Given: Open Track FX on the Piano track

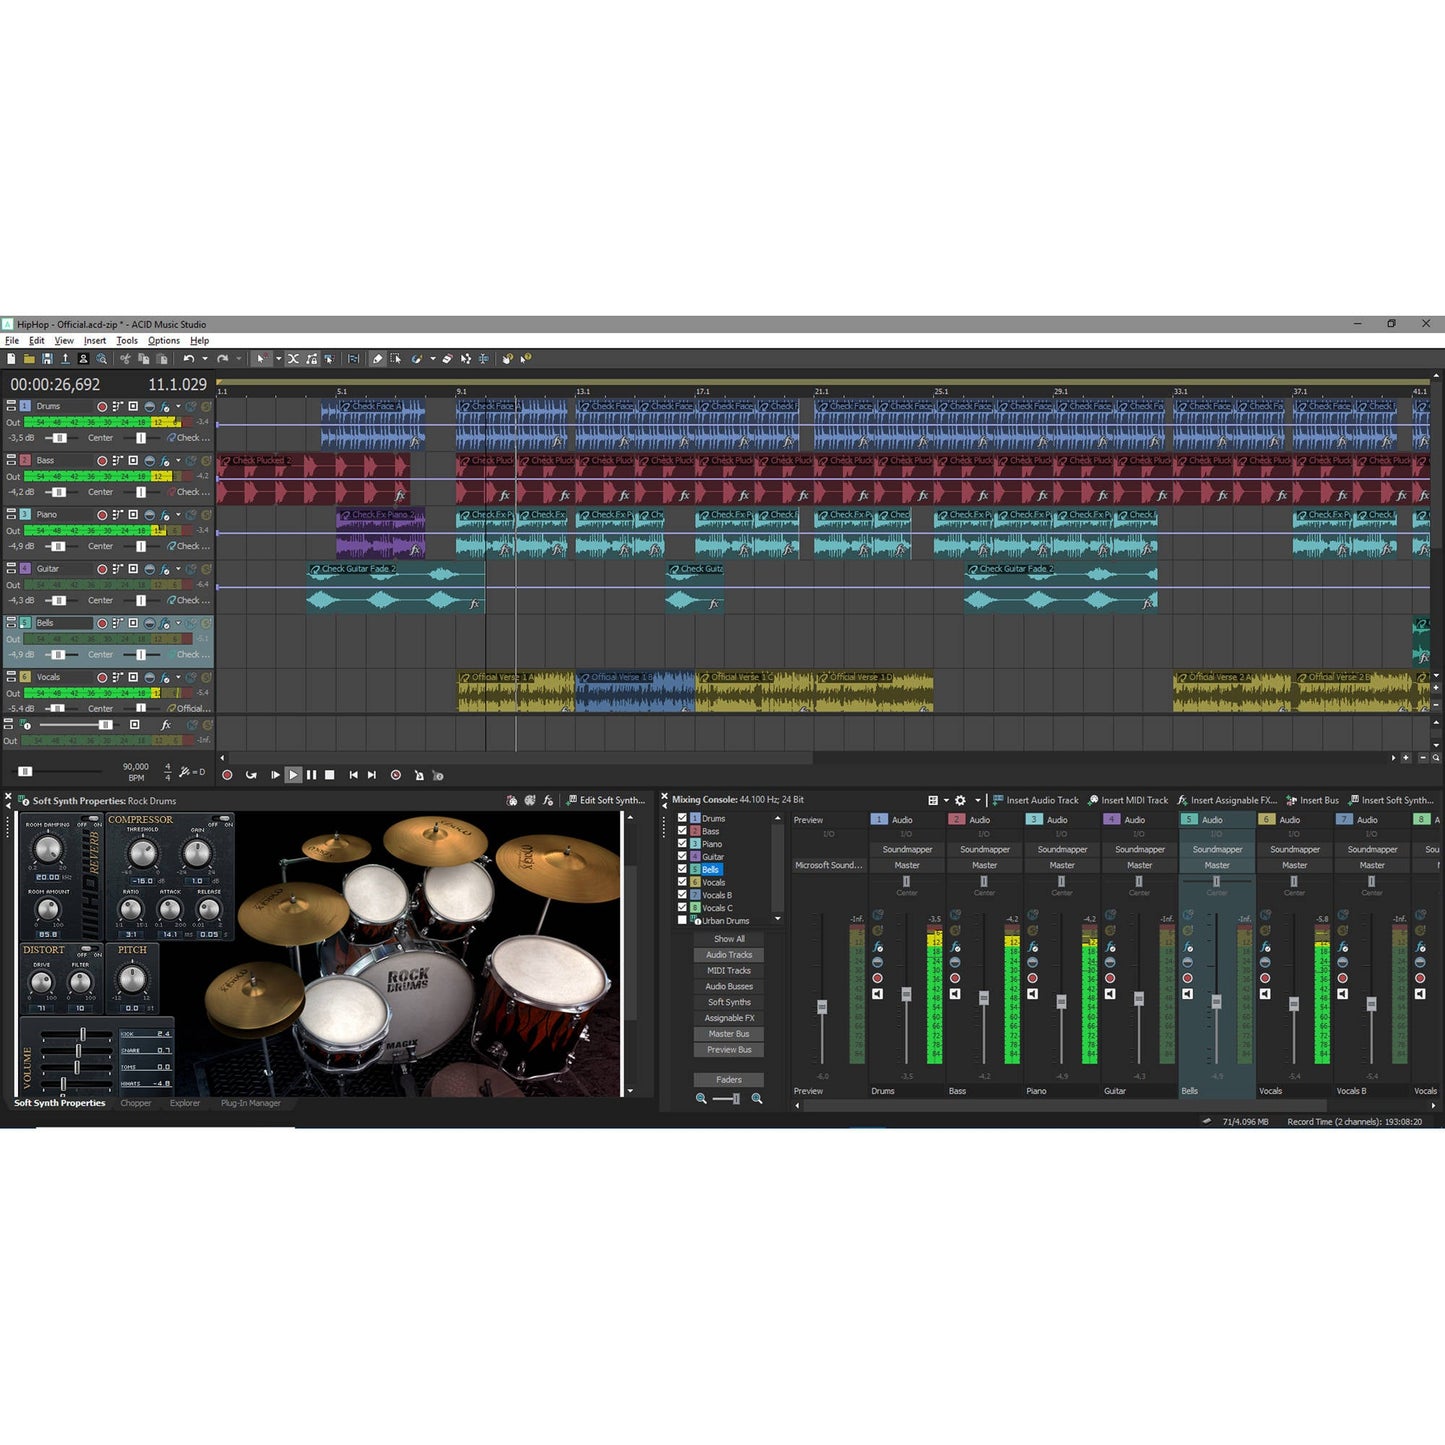Looking at the screenshot, I should pyautogui.click(x=164, y=515).
